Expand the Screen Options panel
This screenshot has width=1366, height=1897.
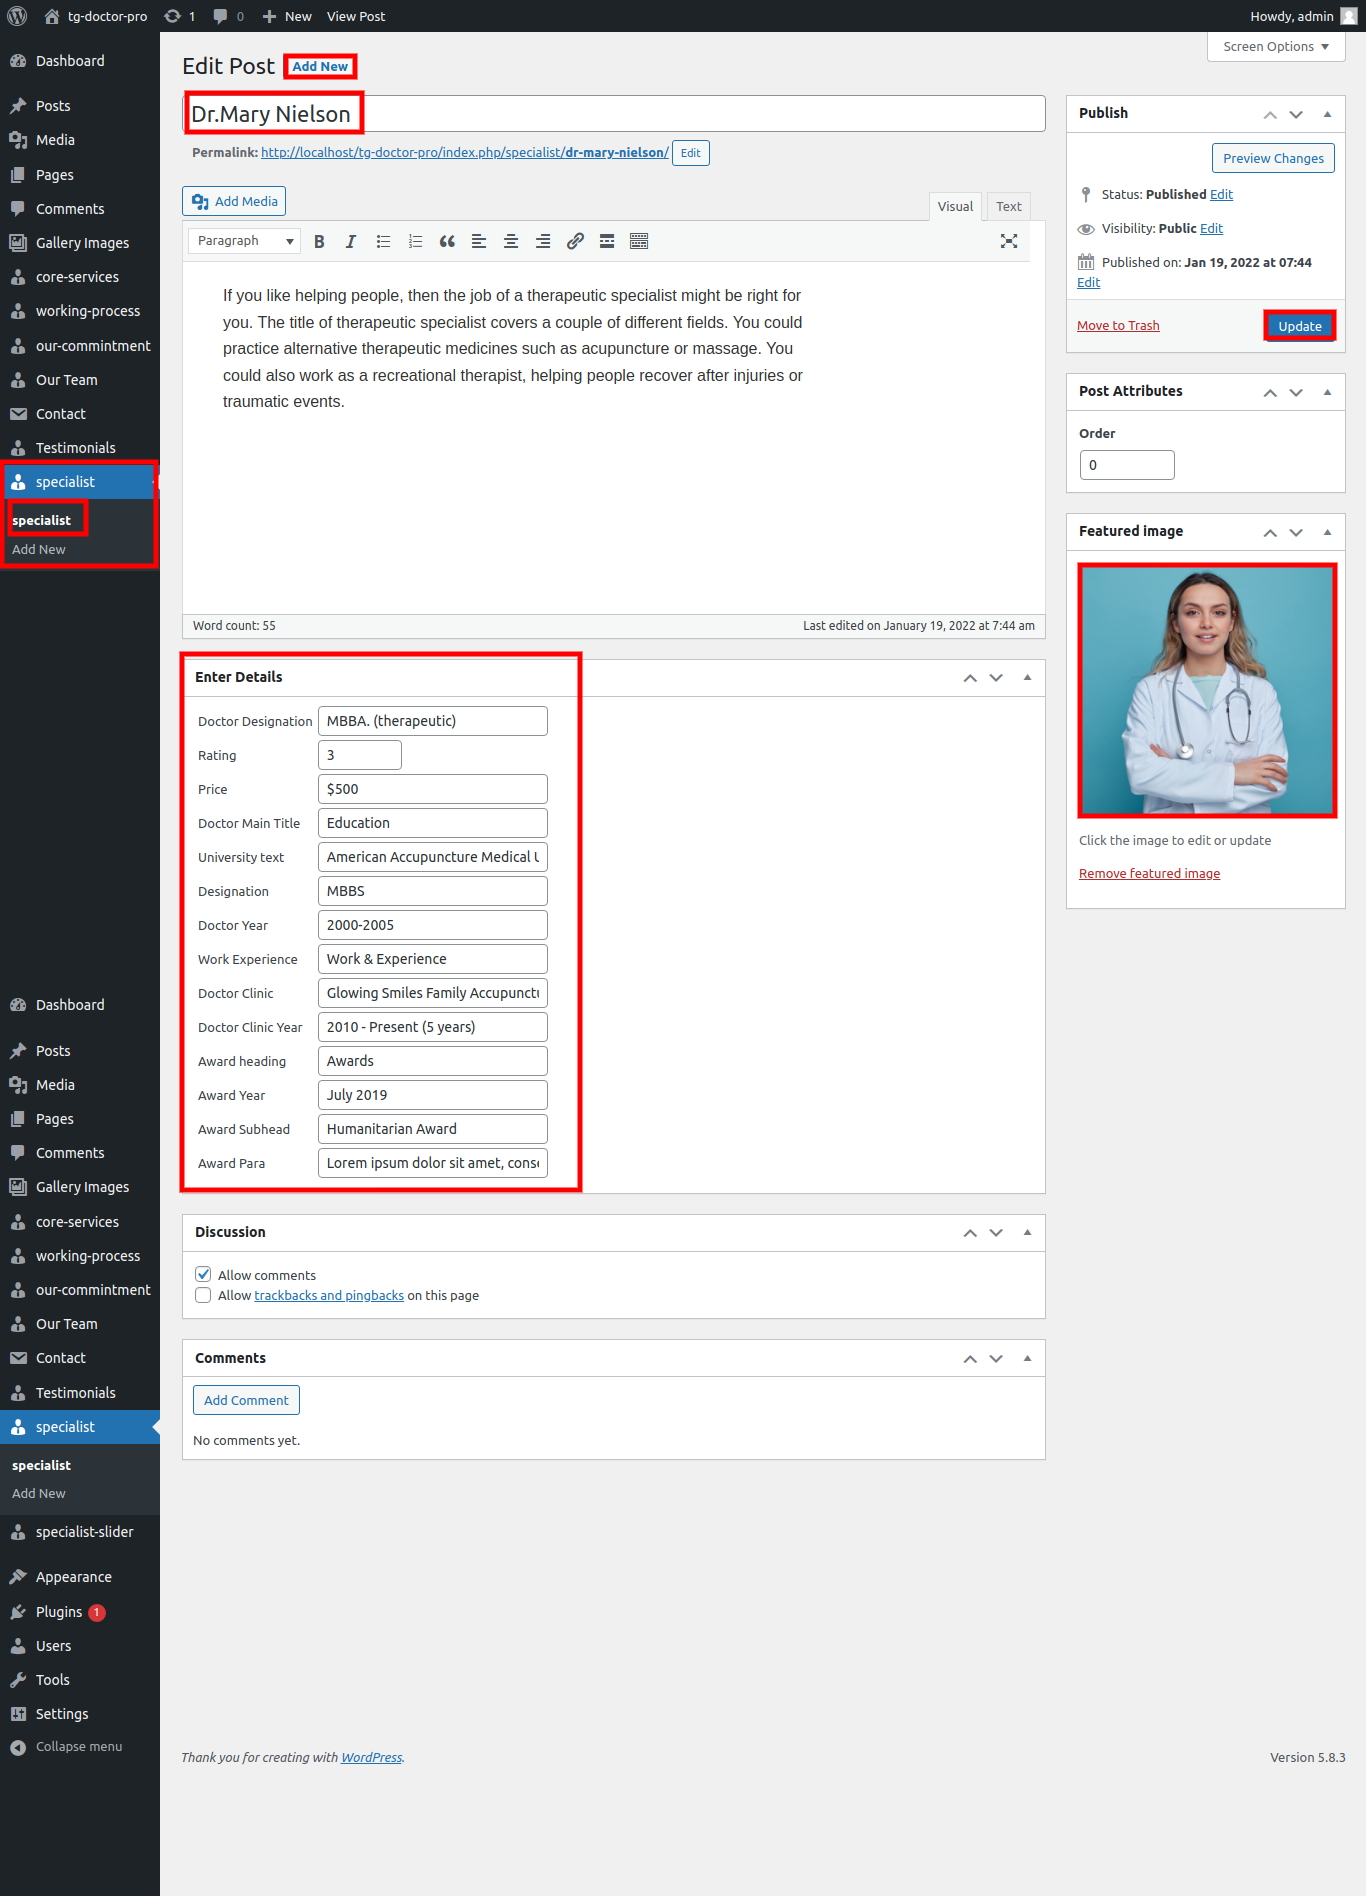(x=1275, y=47)
